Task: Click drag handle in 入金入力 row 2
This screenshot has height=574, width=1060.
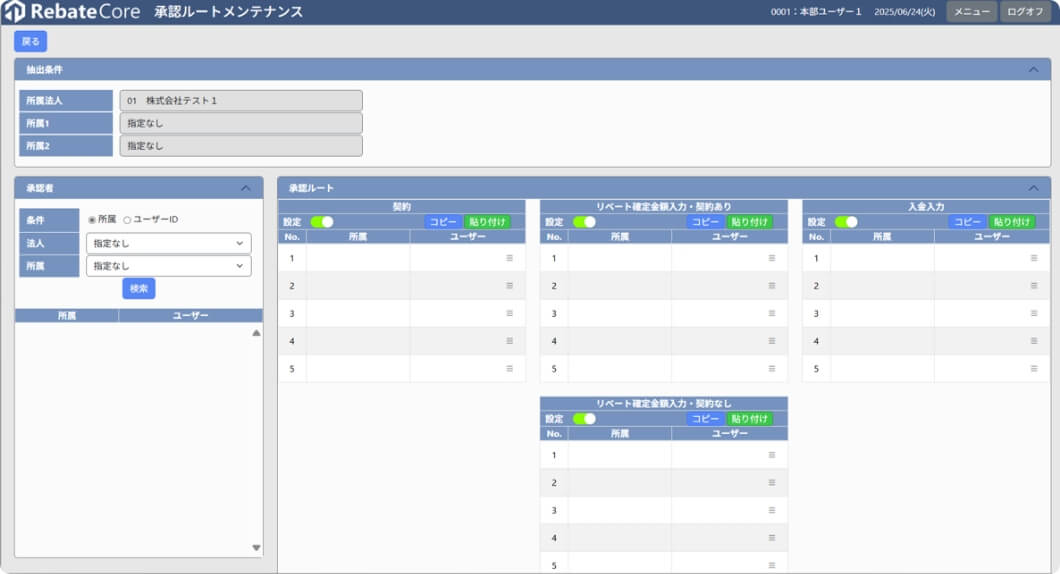Action: (1034, 286)
